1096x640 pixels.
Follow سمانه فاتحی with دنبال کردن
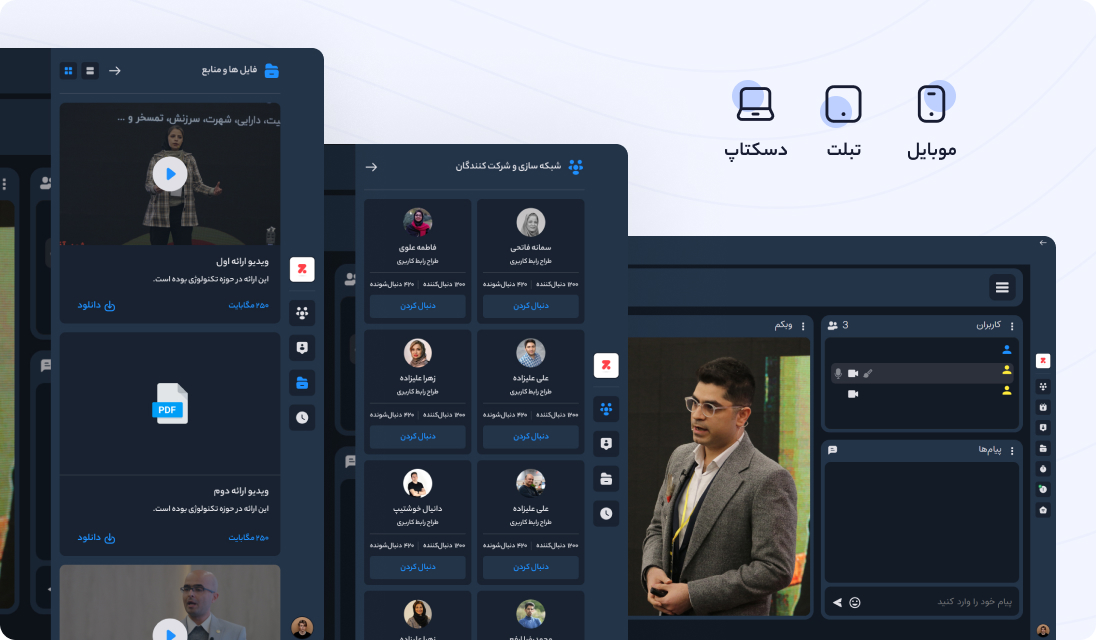[531, 306]
